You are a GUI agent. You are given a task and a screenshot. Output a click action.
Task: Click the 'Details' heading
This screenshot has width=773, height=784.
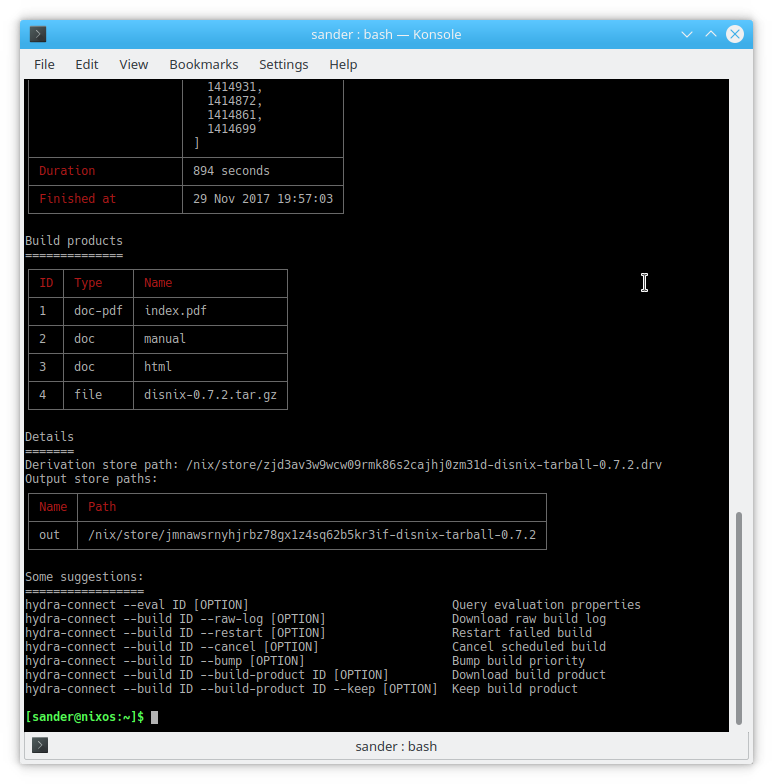click(50, 437)
